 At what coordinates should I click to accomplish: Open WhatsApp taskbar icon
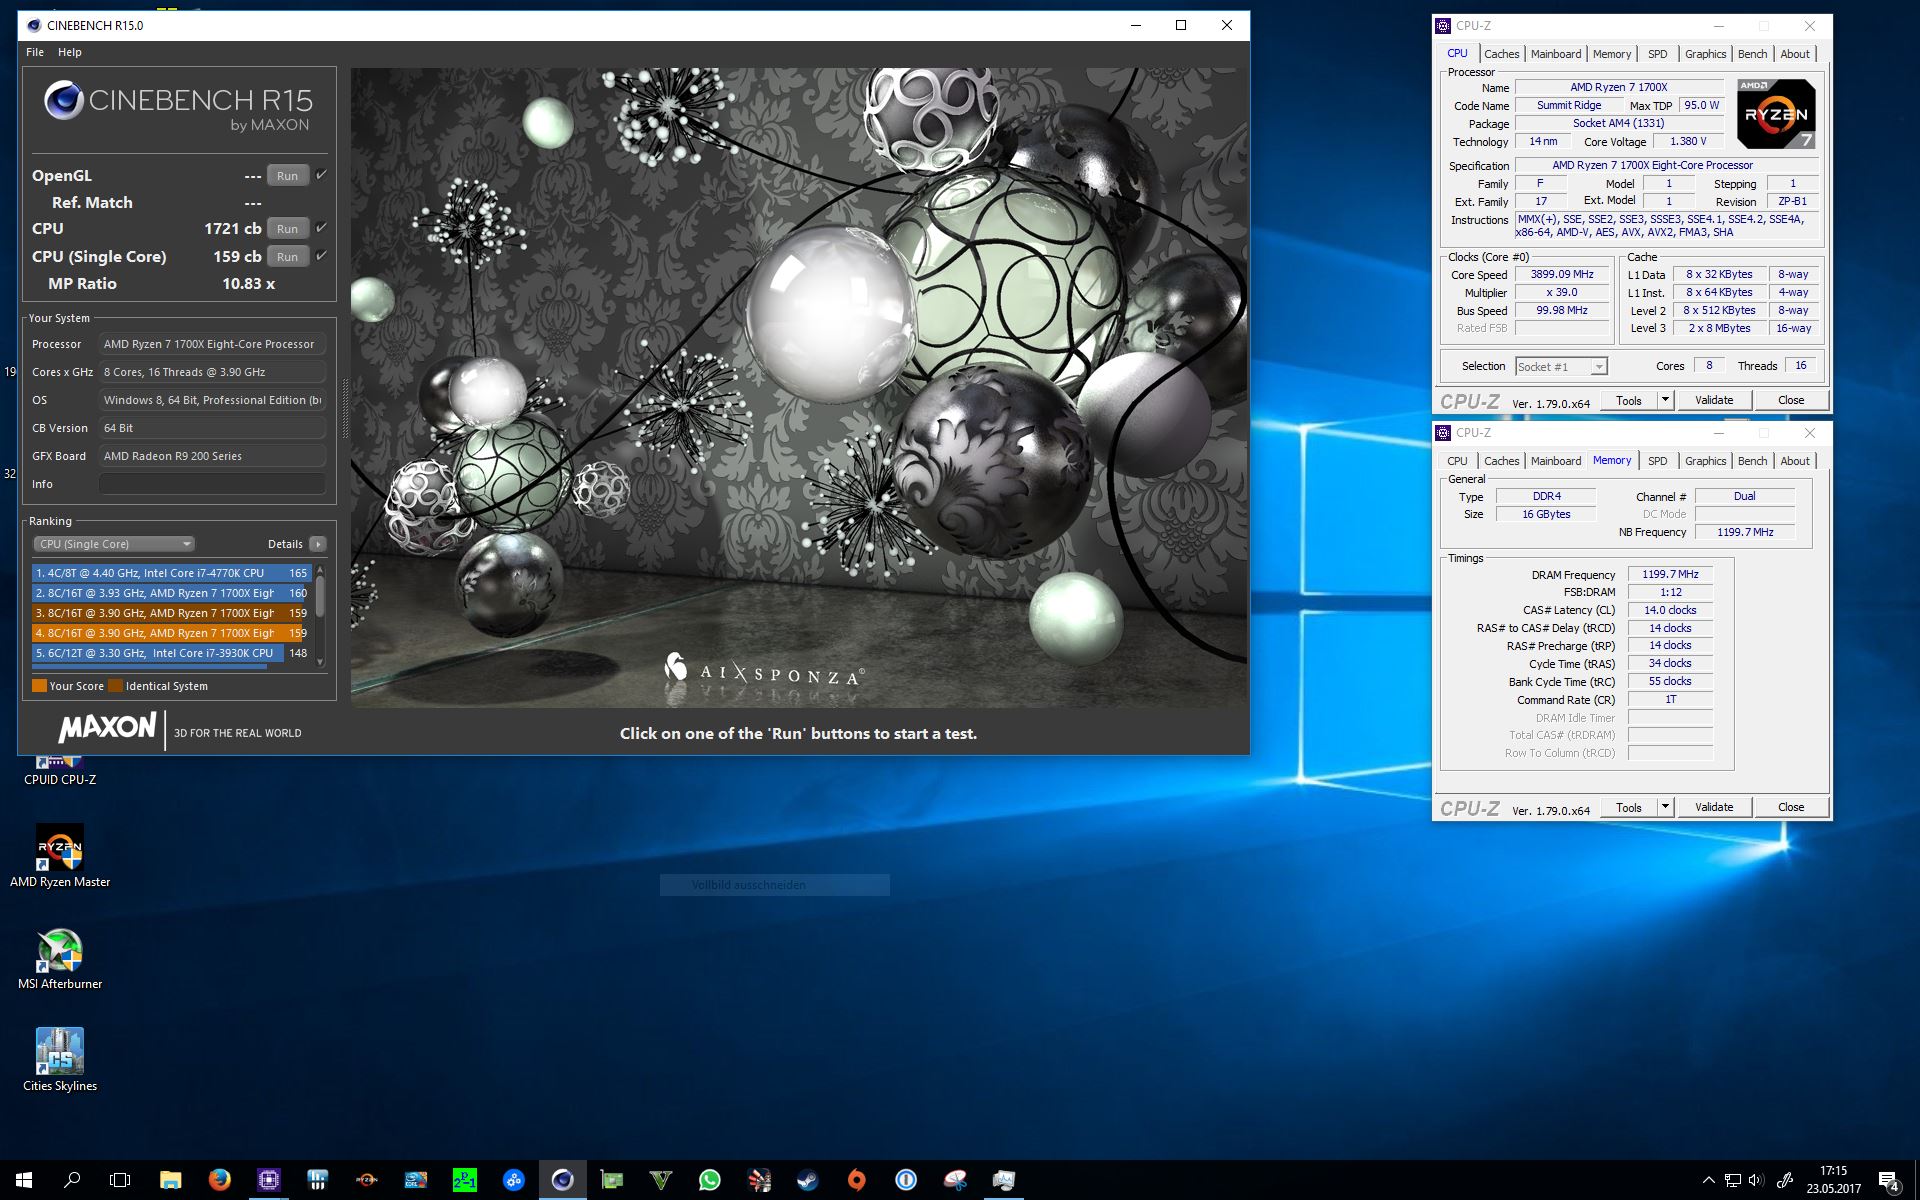[x=709, y=1180]
